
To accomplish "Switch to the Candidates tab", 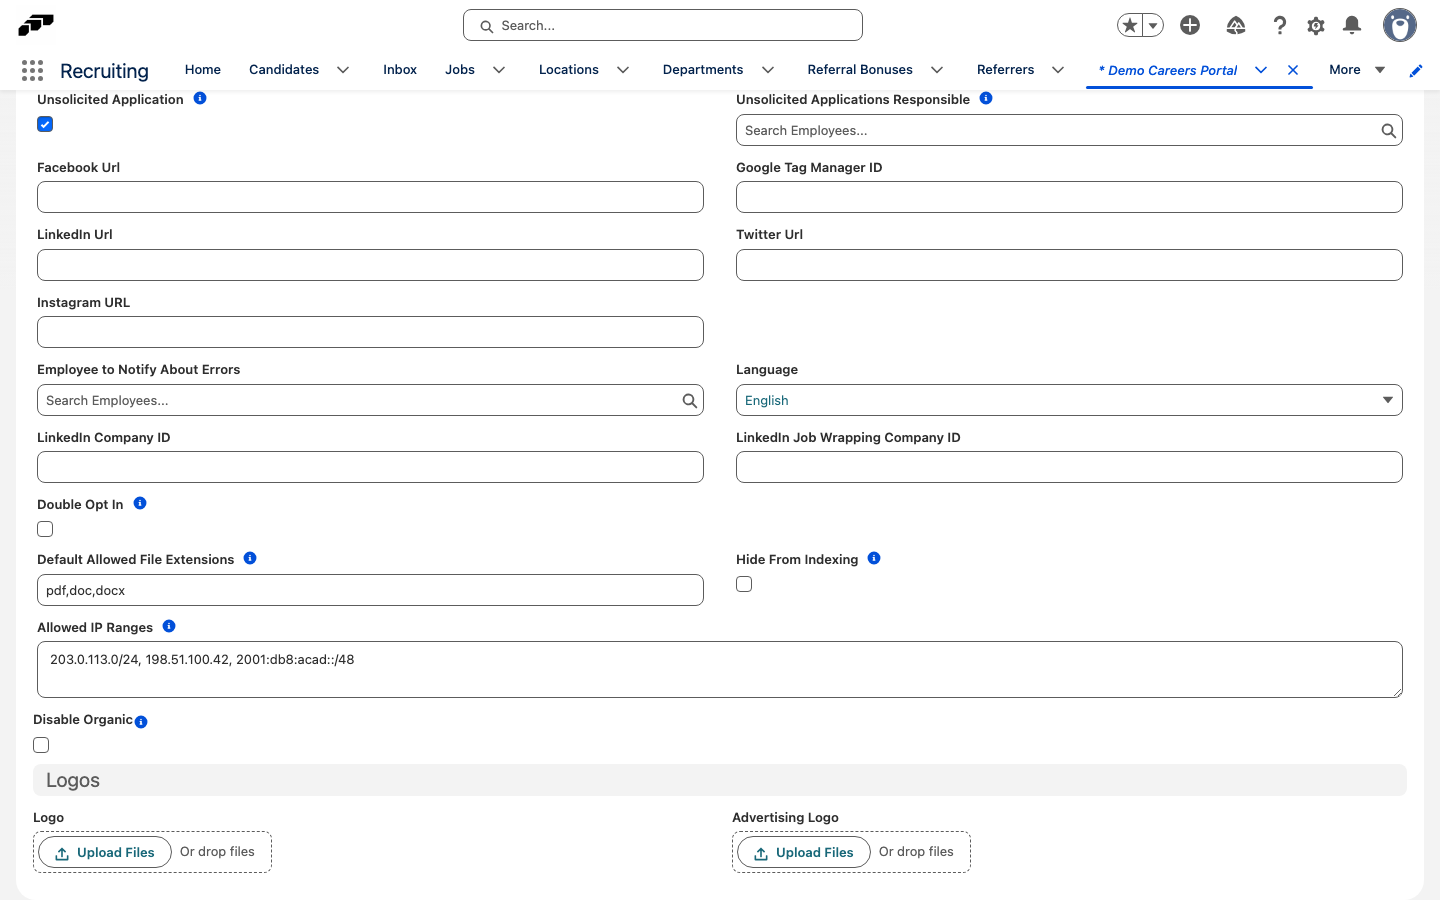I will (284, 70).
